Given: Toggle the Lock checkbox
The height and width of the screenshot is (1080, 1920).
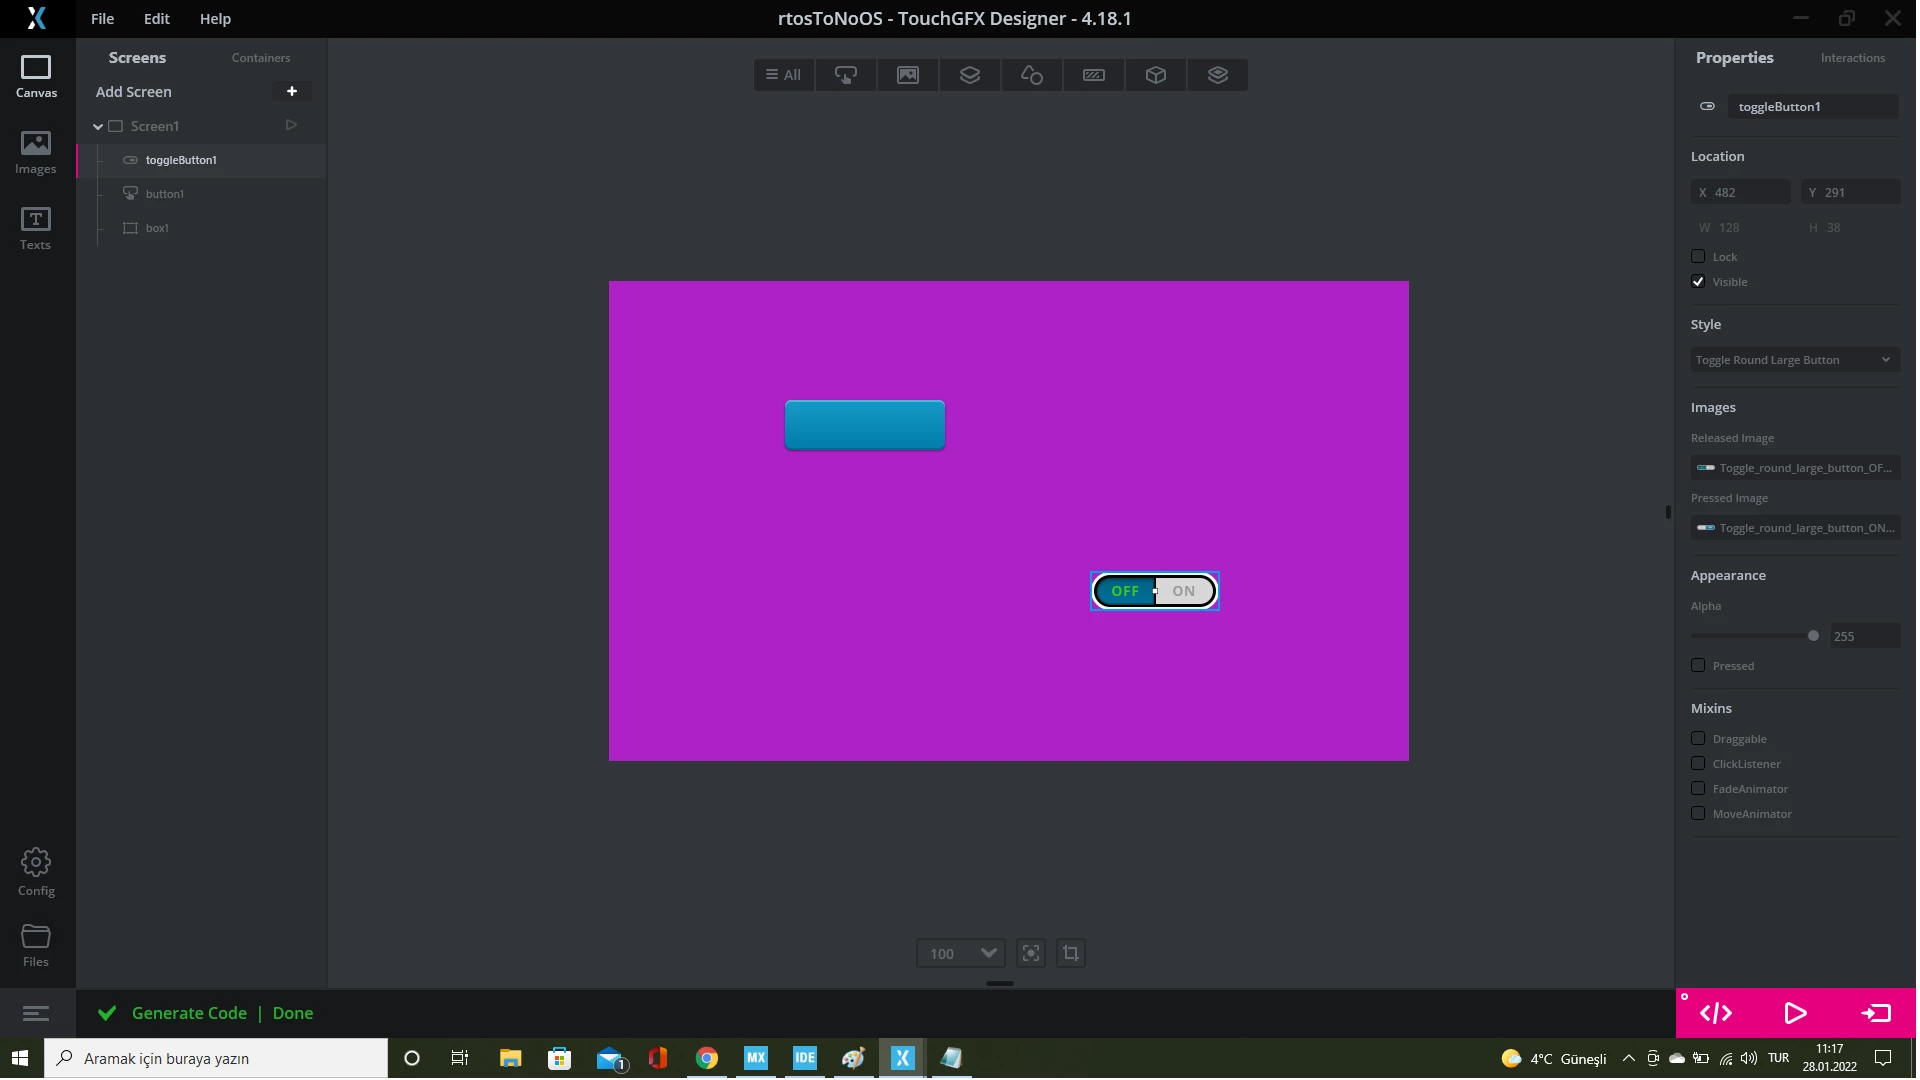Looking at the screenshot, I should coord(1698,256).
